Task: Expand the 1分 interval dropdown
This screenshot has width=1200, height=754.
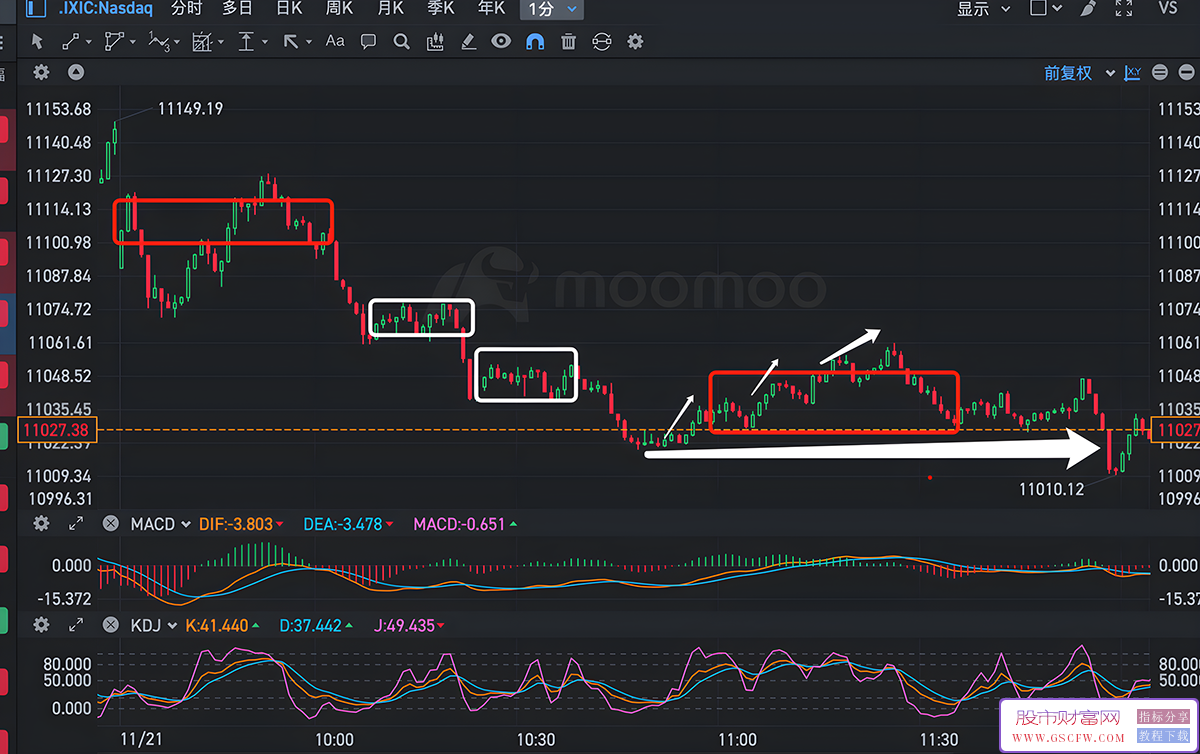Action: (x=571, y=9)
